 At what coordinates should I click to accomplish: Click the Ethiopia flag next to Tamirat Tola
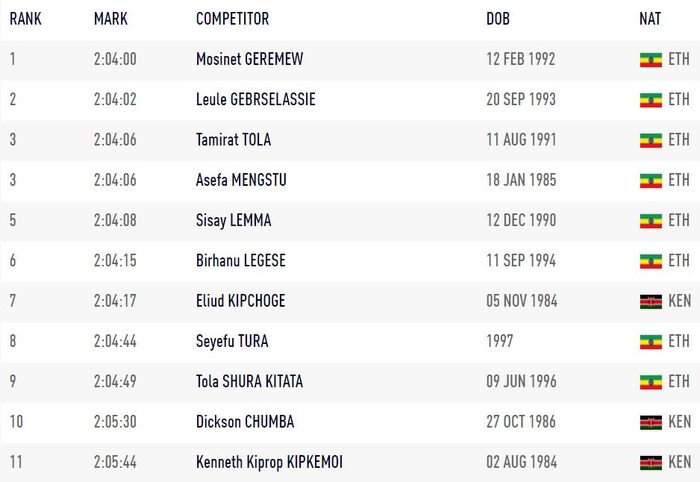tap(651, 140)
